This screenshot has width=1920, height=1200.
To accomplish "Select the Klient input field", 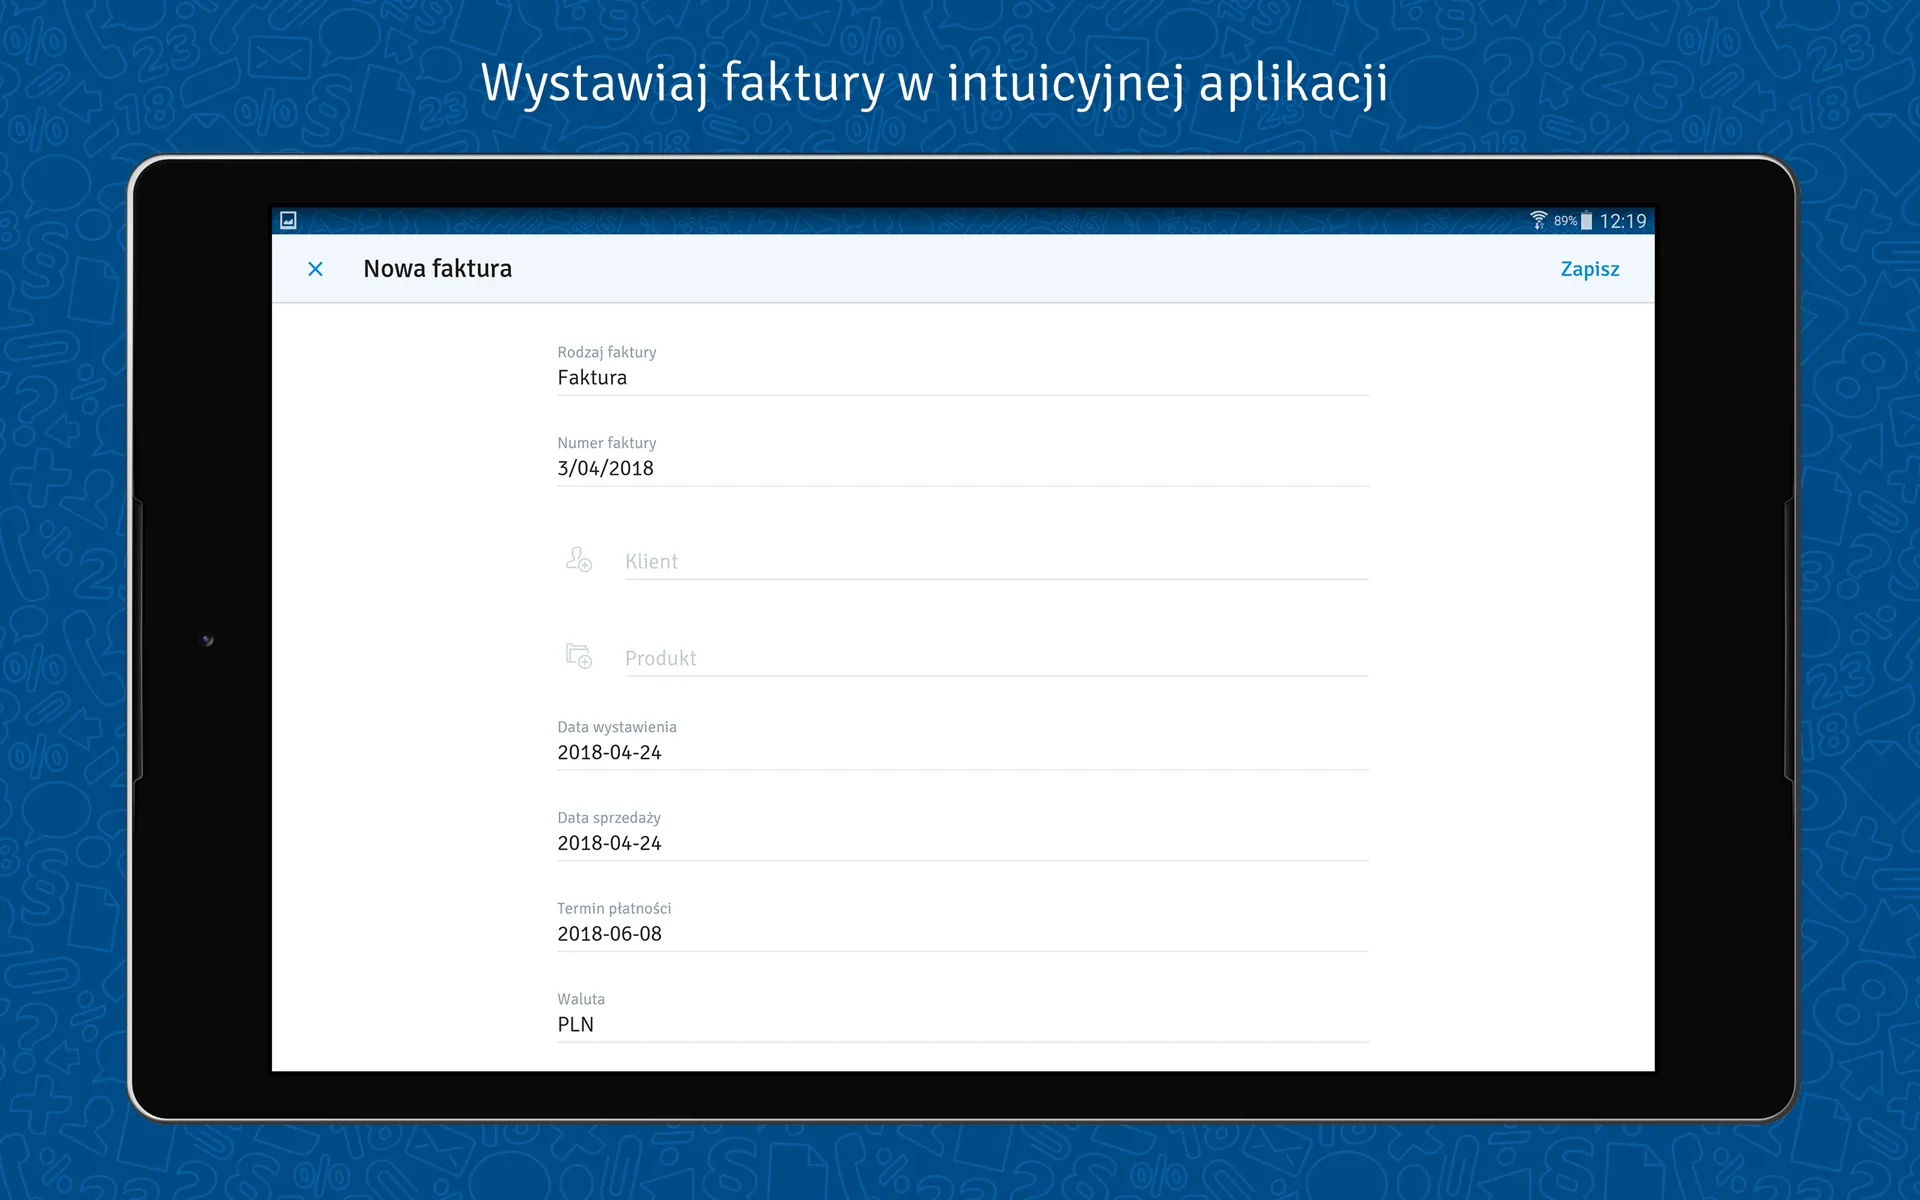I will click(x=996, y=562).
